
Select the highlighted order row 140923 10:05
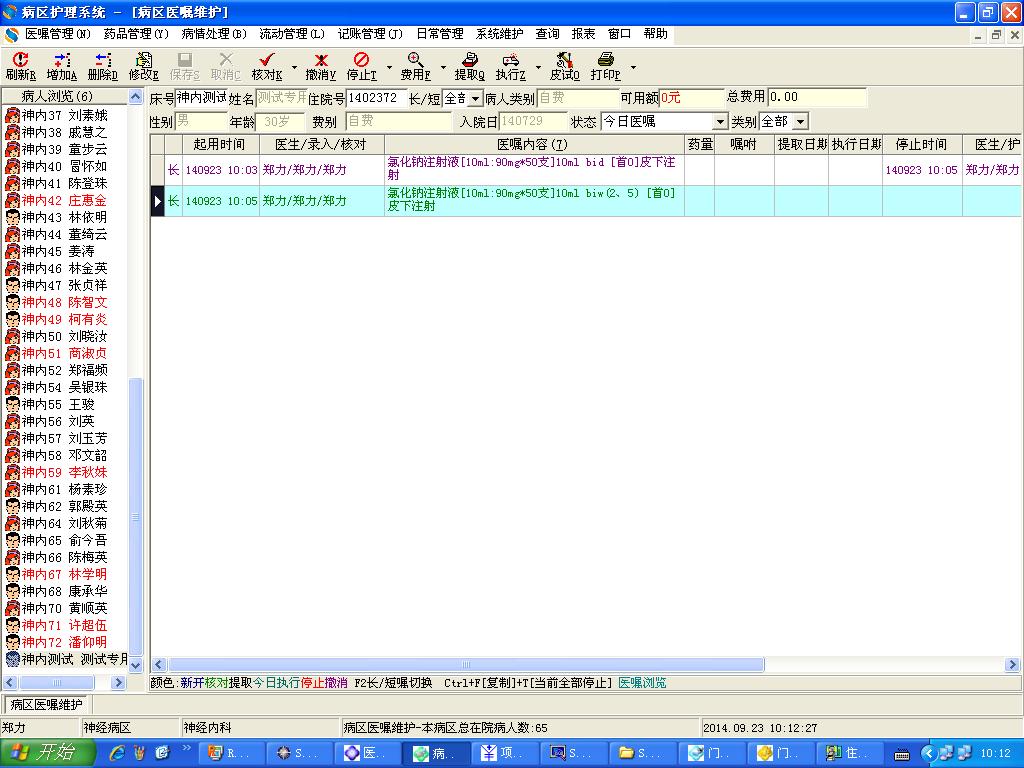(x=586, y=200)
